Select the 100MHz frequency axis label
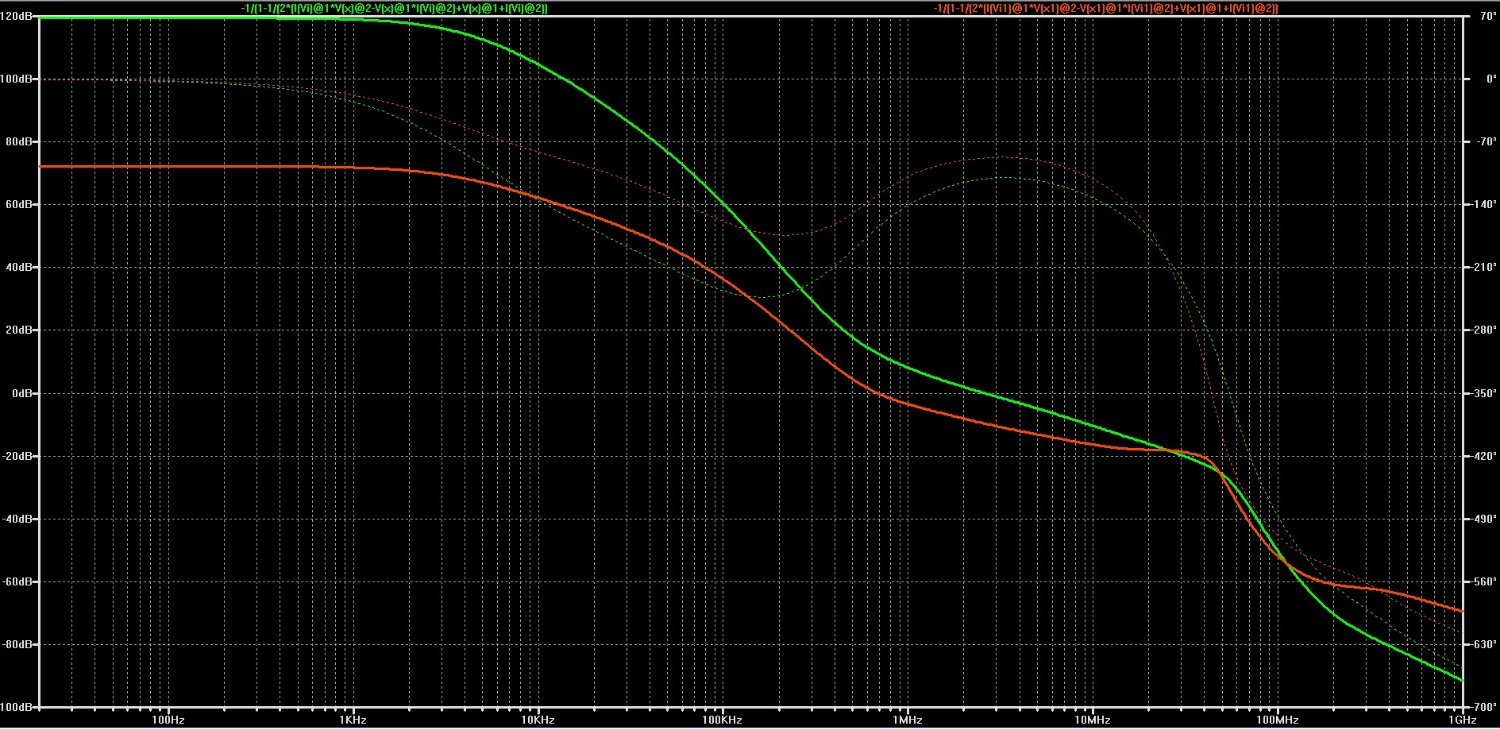1500x730 pixels. click(1277, 720)
